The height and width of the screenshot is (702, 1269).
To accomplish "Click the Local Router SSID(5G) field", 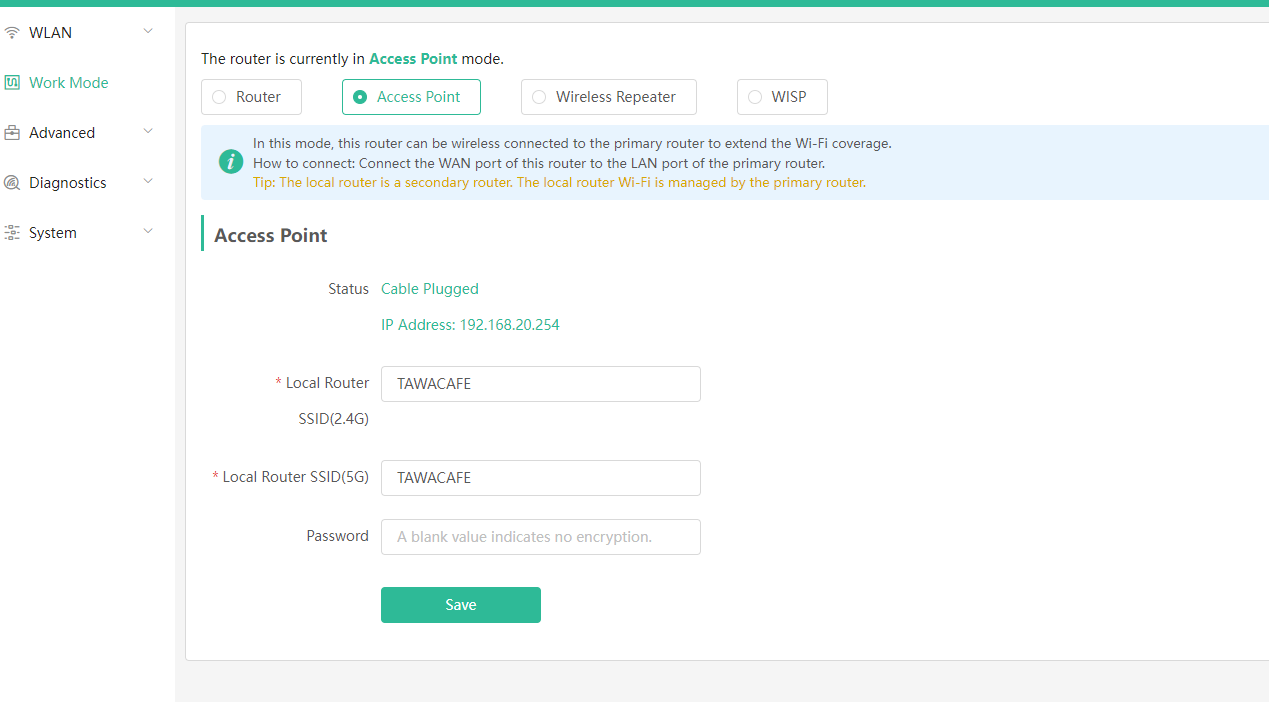I will pos(541,478).
